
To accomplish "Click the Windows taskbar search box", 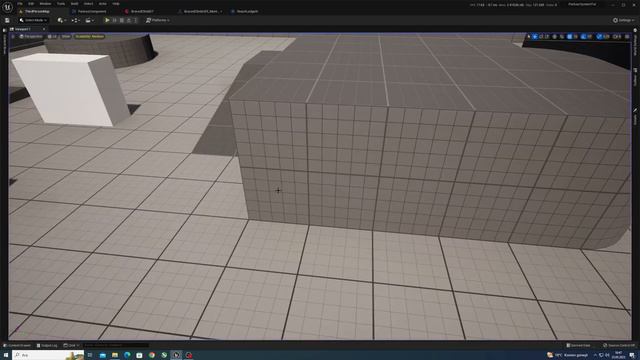I will click(48, 355).
